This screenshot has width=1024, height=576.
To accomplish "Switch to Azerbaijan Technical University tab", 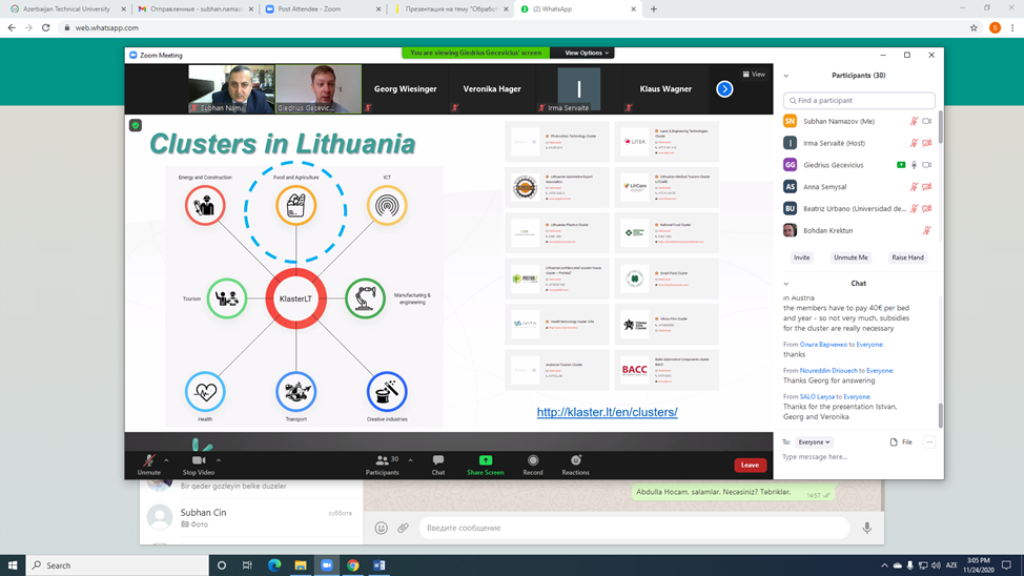I will pyautogui.click(x=69, y=9).
